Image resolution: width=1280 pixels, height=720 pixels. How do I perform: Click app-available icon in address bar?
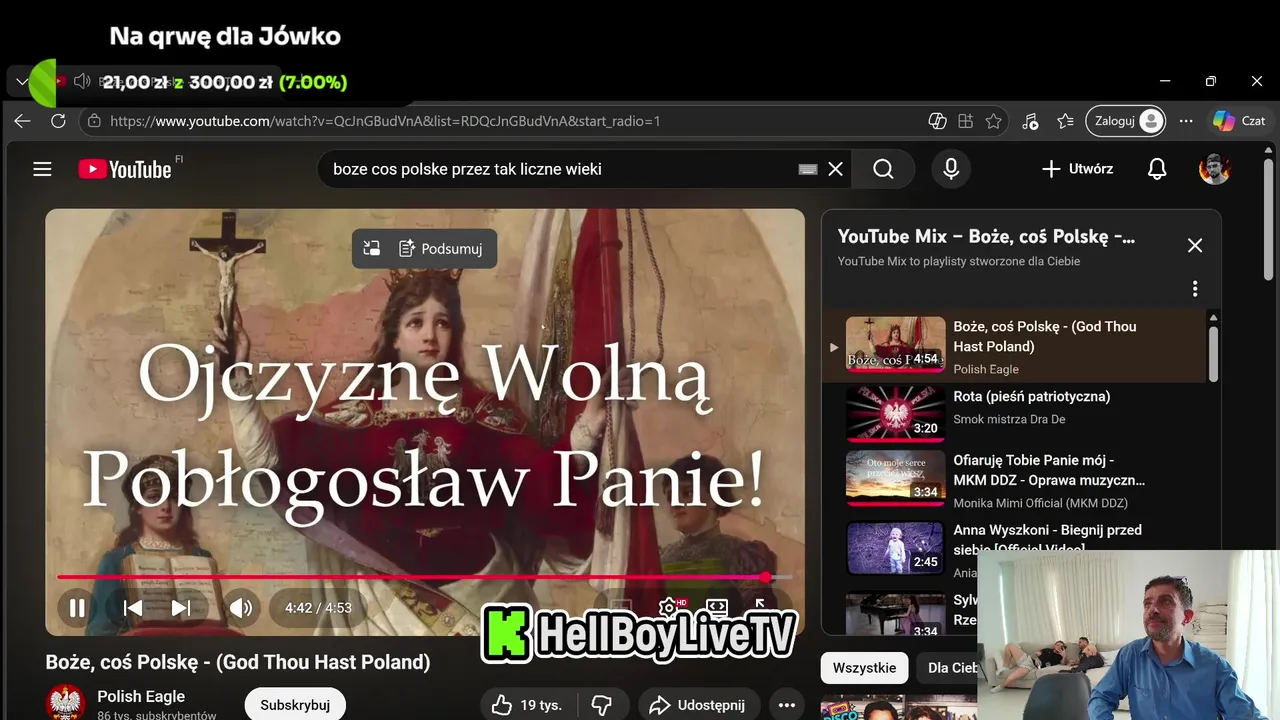click(965, 121)
